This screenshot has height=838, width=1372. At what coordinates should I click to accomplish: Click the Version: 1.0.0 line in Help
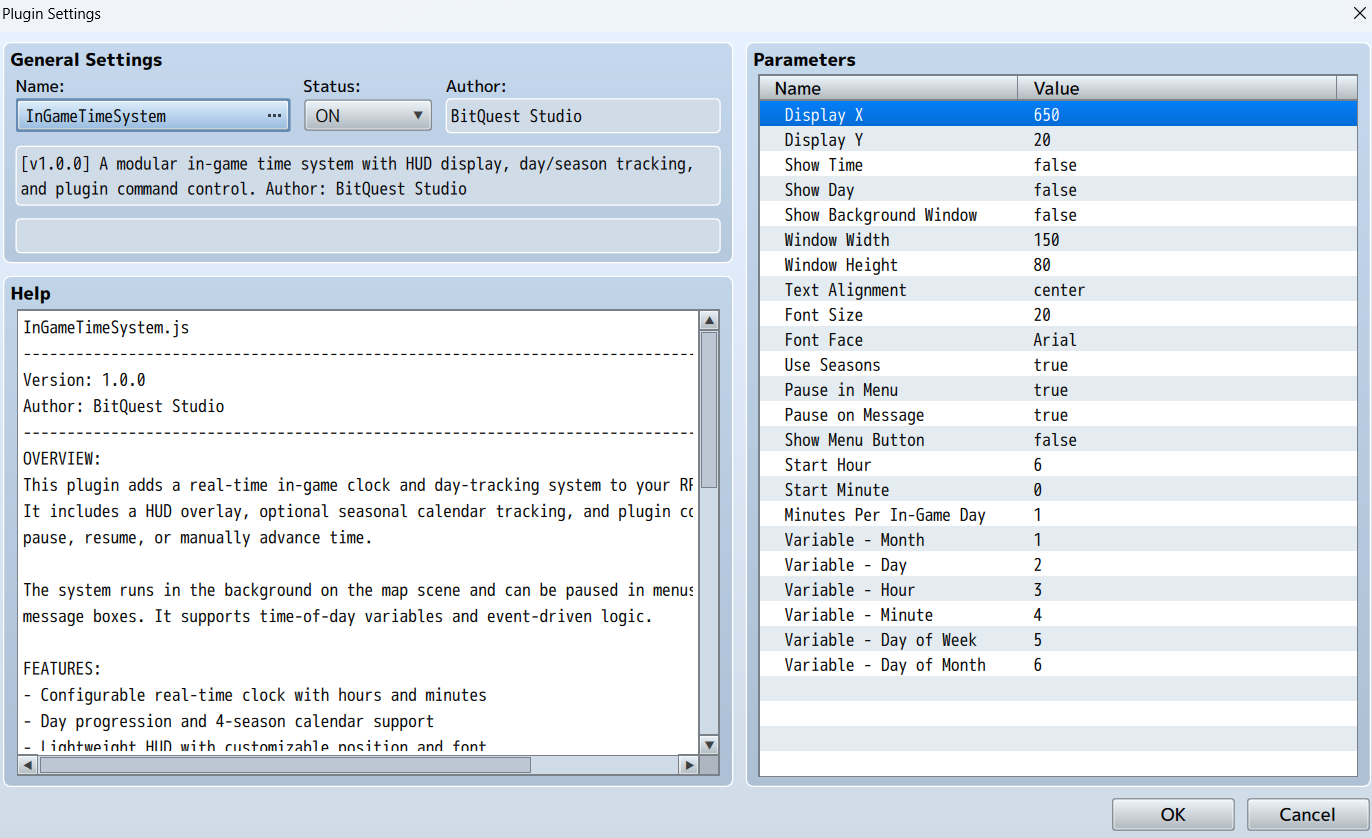coord(84,380)
